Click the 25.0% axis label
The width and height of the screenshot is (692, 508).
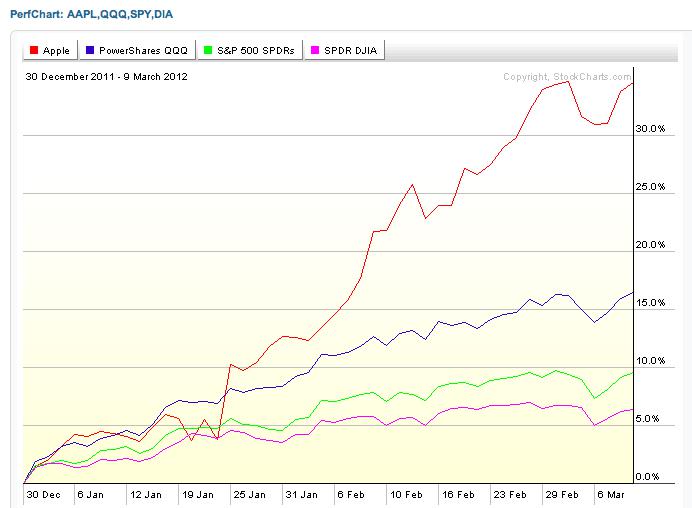click(x=650, y=187)
